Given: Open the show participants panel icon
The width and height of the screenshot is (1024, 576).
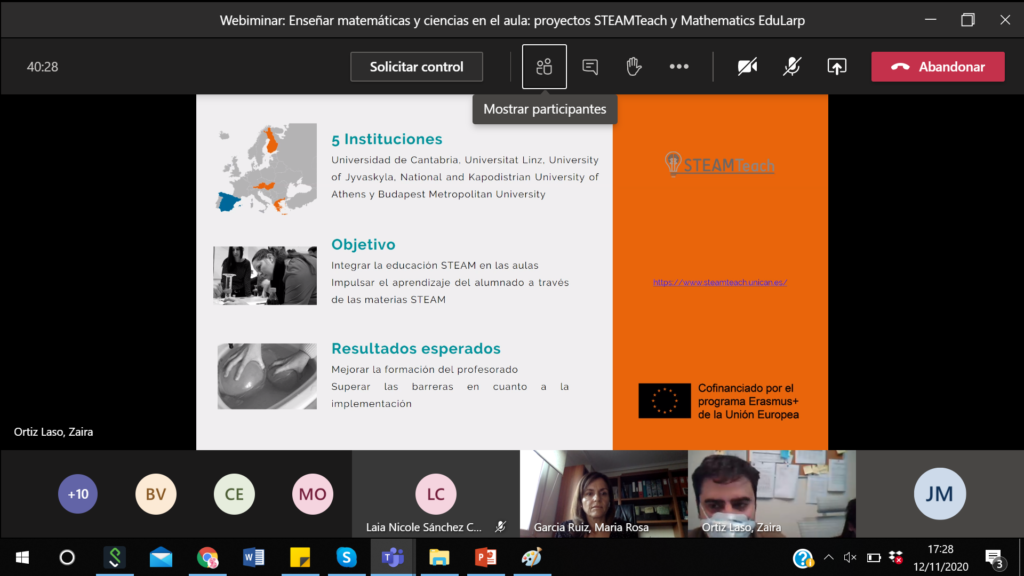Looking at the screenshot, I should tap(544, 67).
